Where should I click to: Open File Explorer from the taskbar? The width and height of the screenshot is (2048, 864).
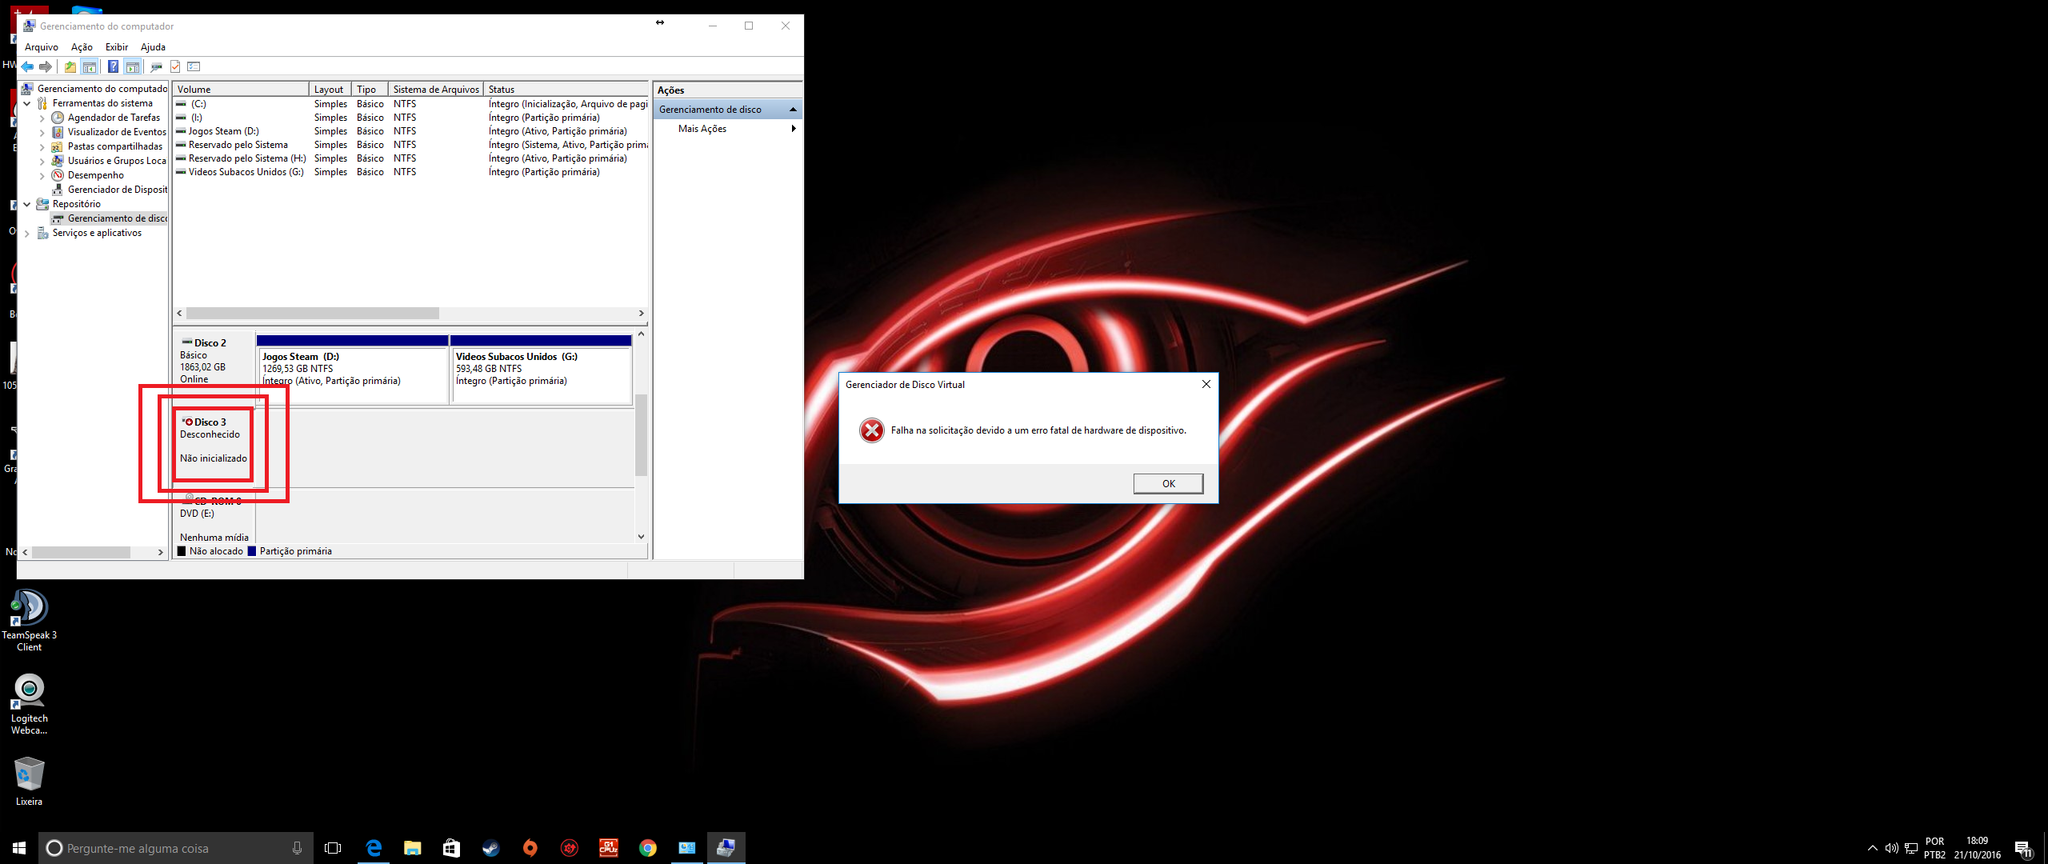click(412, 848)
